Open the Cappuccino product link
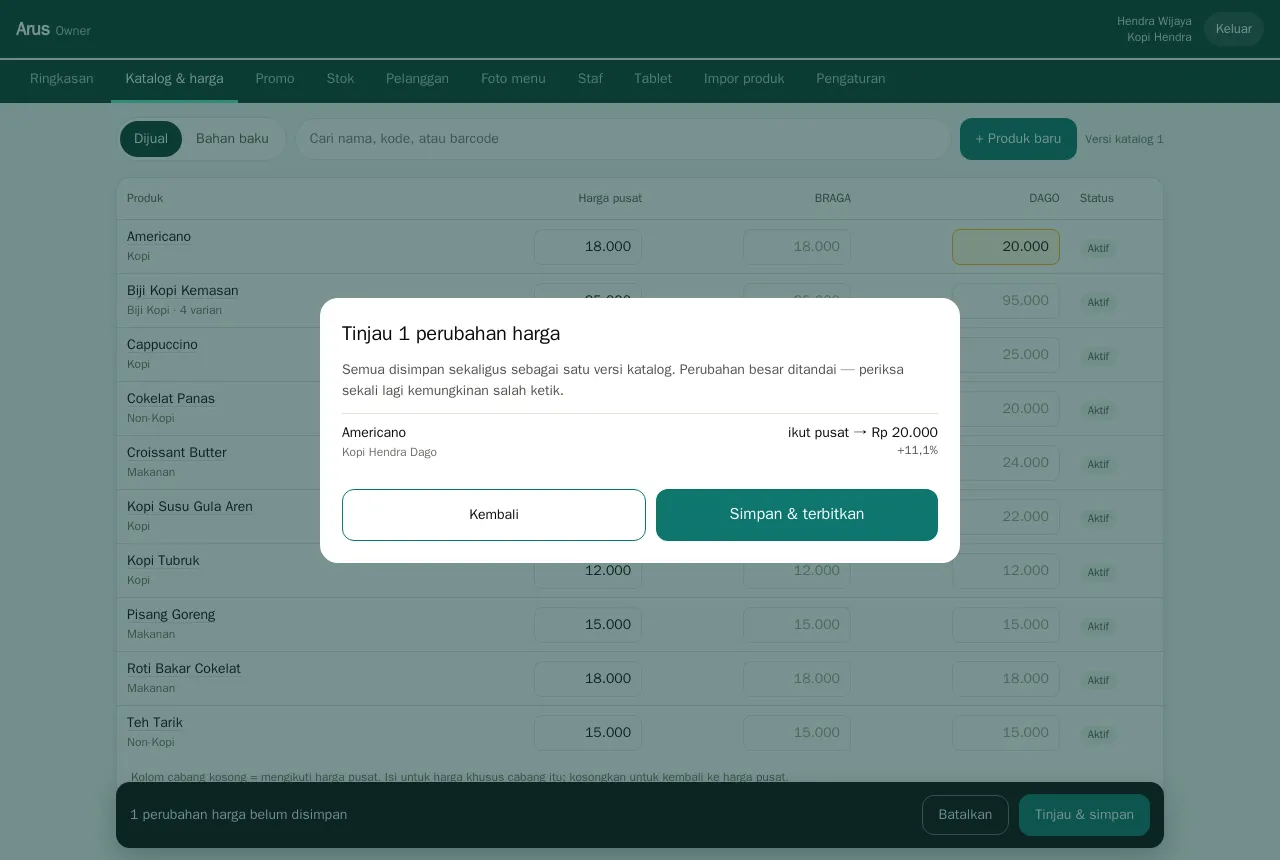This screenshot has height=860, width=1280. (x=162, y=345)
